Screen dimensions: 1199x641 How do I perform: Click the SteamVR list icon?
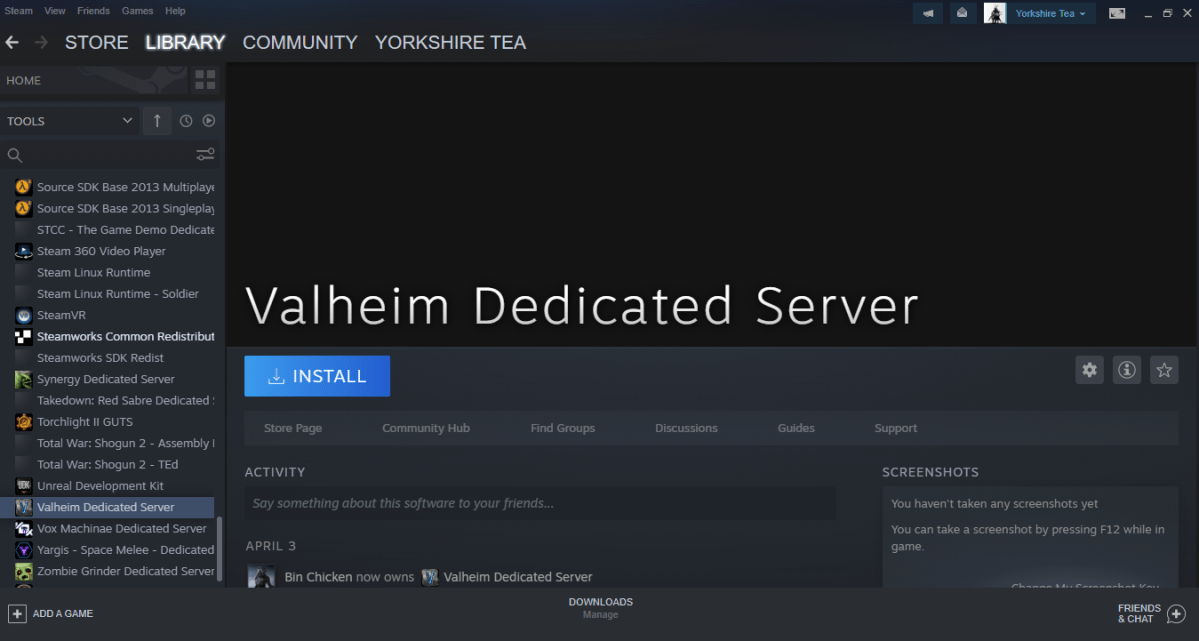[x=24, y=315]
